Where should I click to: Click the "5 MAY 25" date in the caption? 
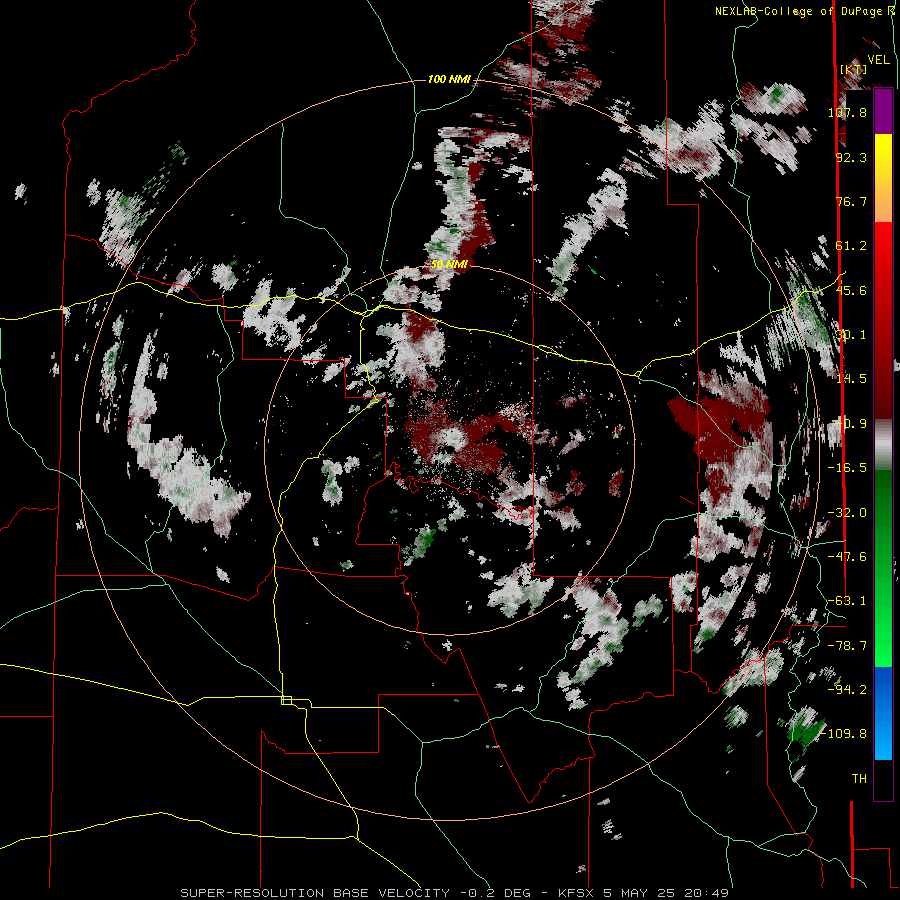click(x=640, y=893)
